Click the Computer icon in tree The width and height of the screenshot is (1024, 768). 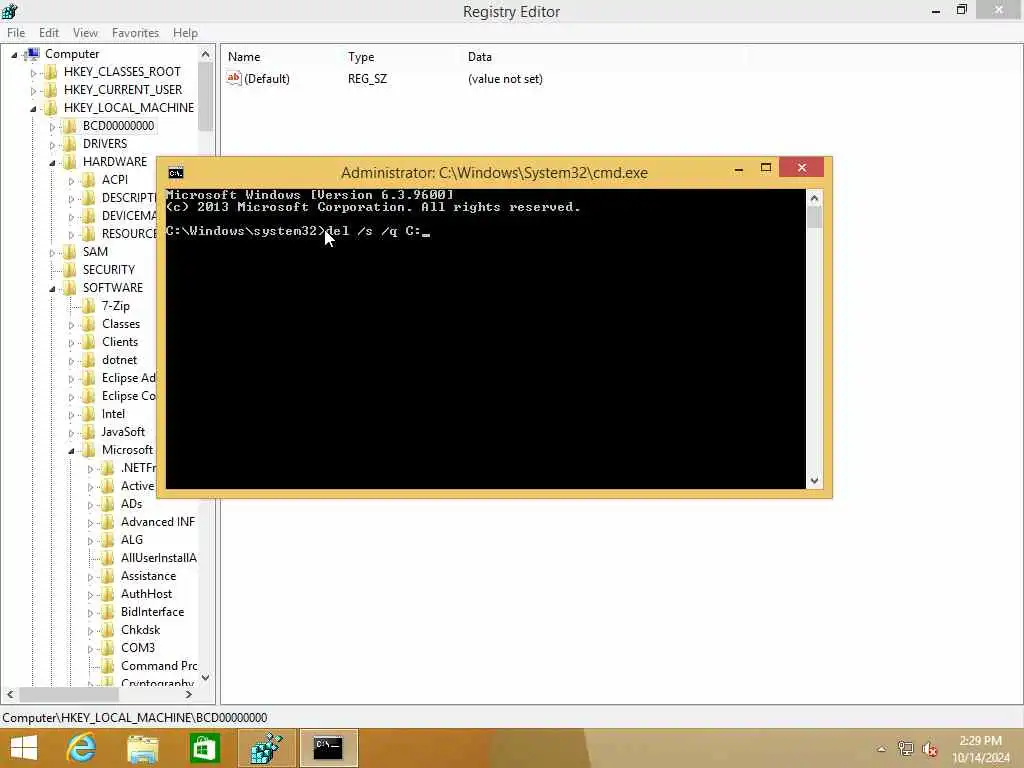[x=31, y=54]
